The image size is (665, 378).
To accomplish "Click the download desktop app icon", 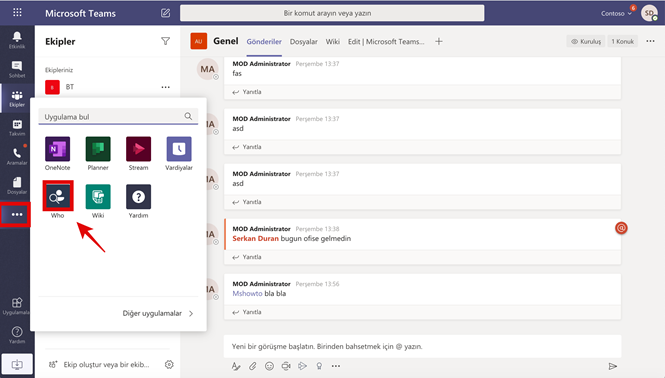I will click(17, 364).
